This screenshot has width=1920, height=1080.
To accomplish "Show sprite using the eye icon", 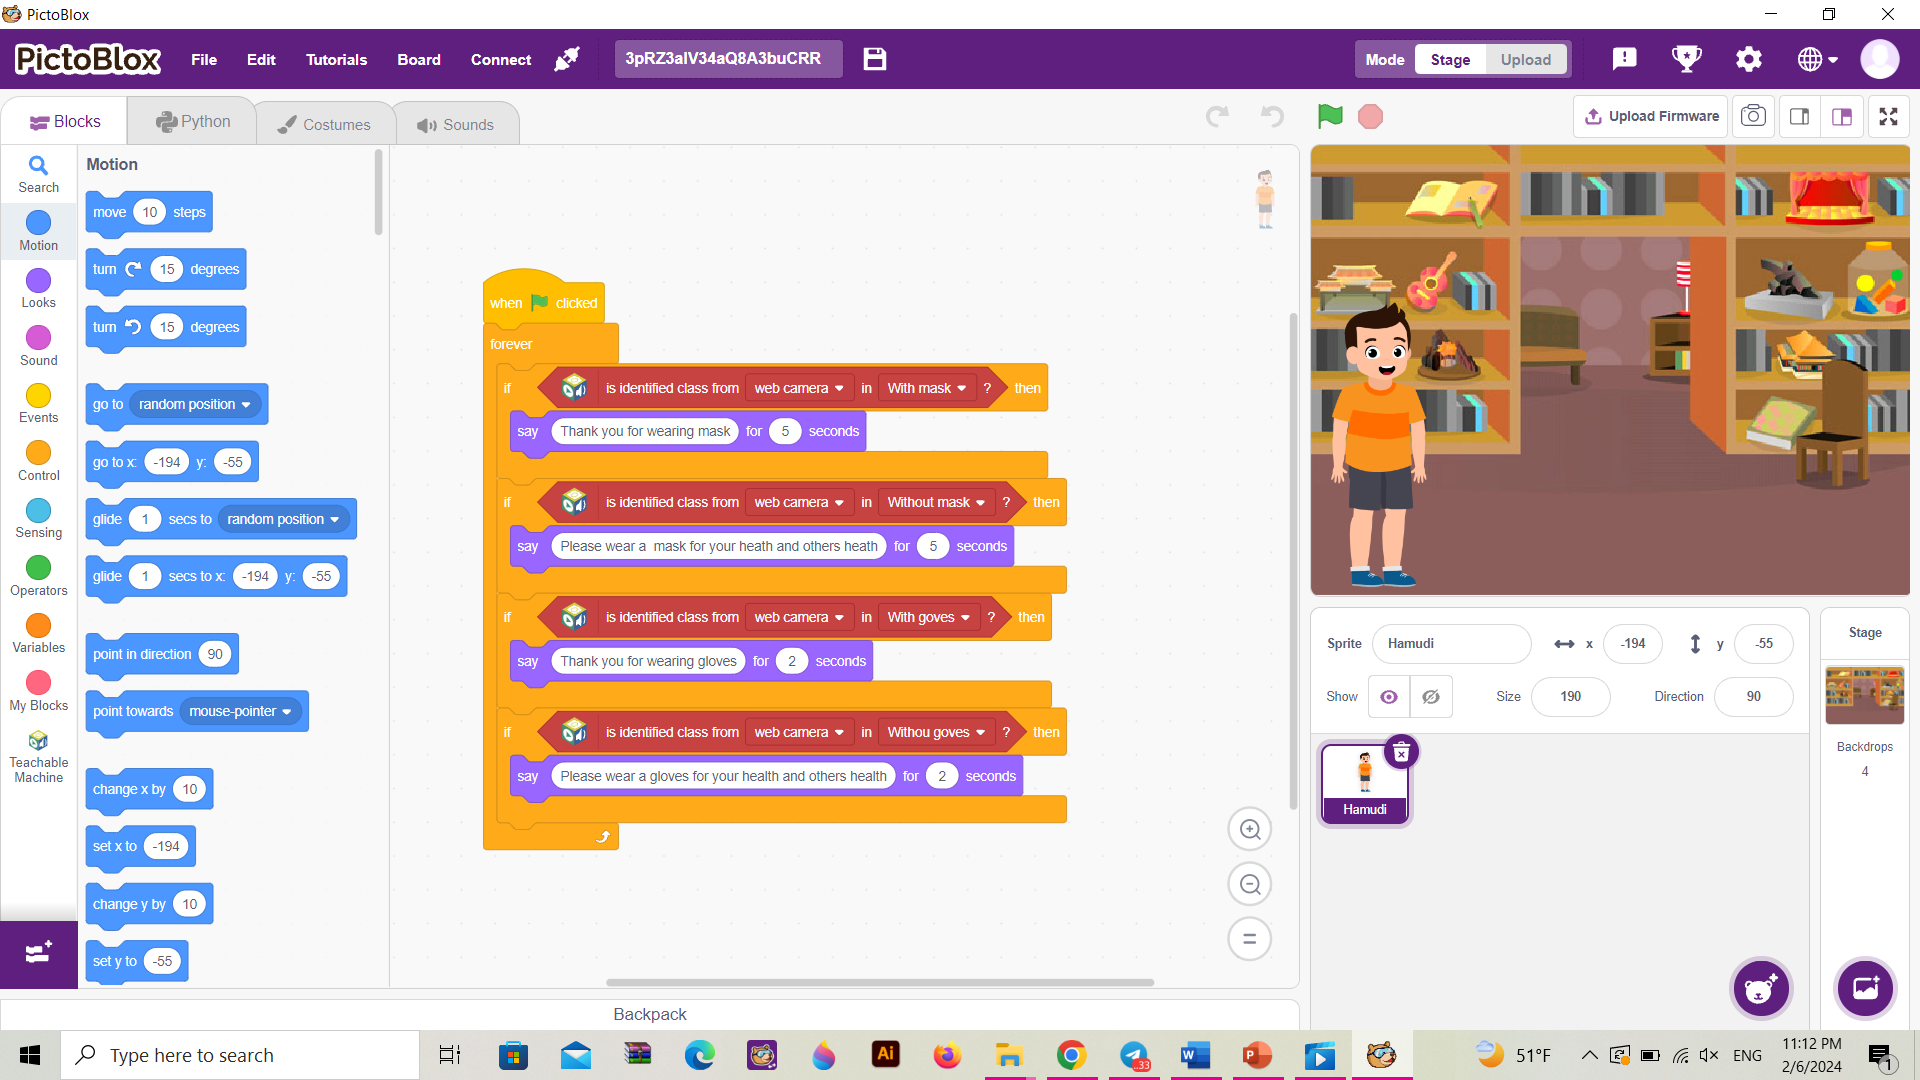I will pos(1389,697).
